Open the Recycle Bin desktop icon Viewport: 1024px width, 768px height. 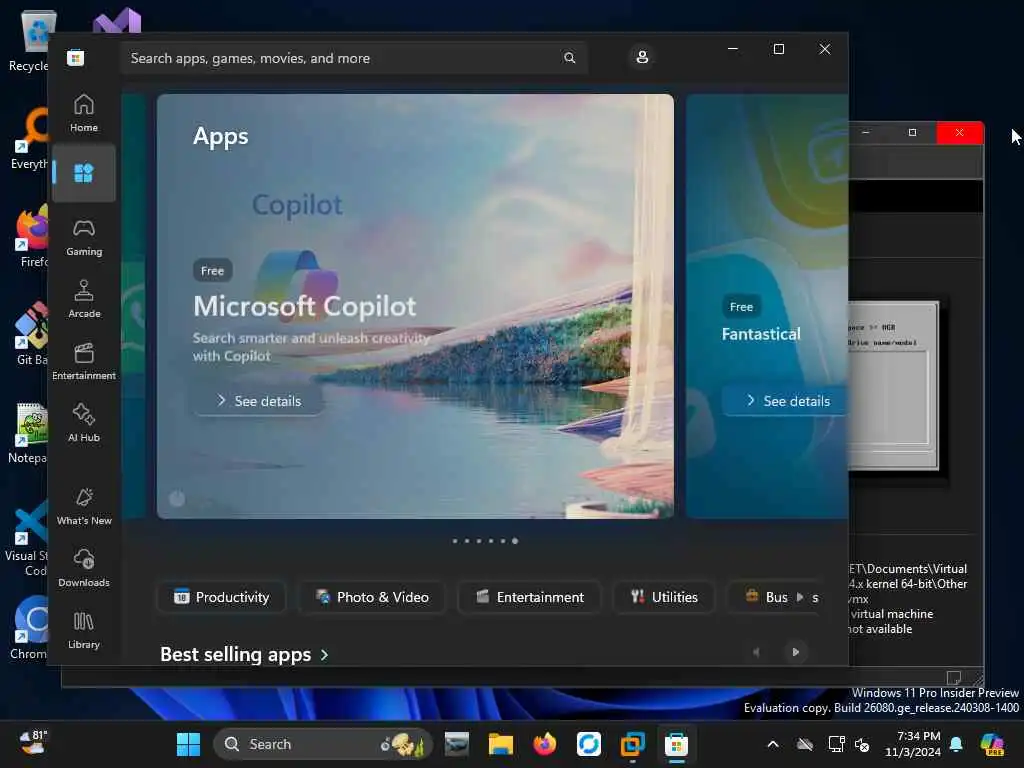[x=31, y=40]
